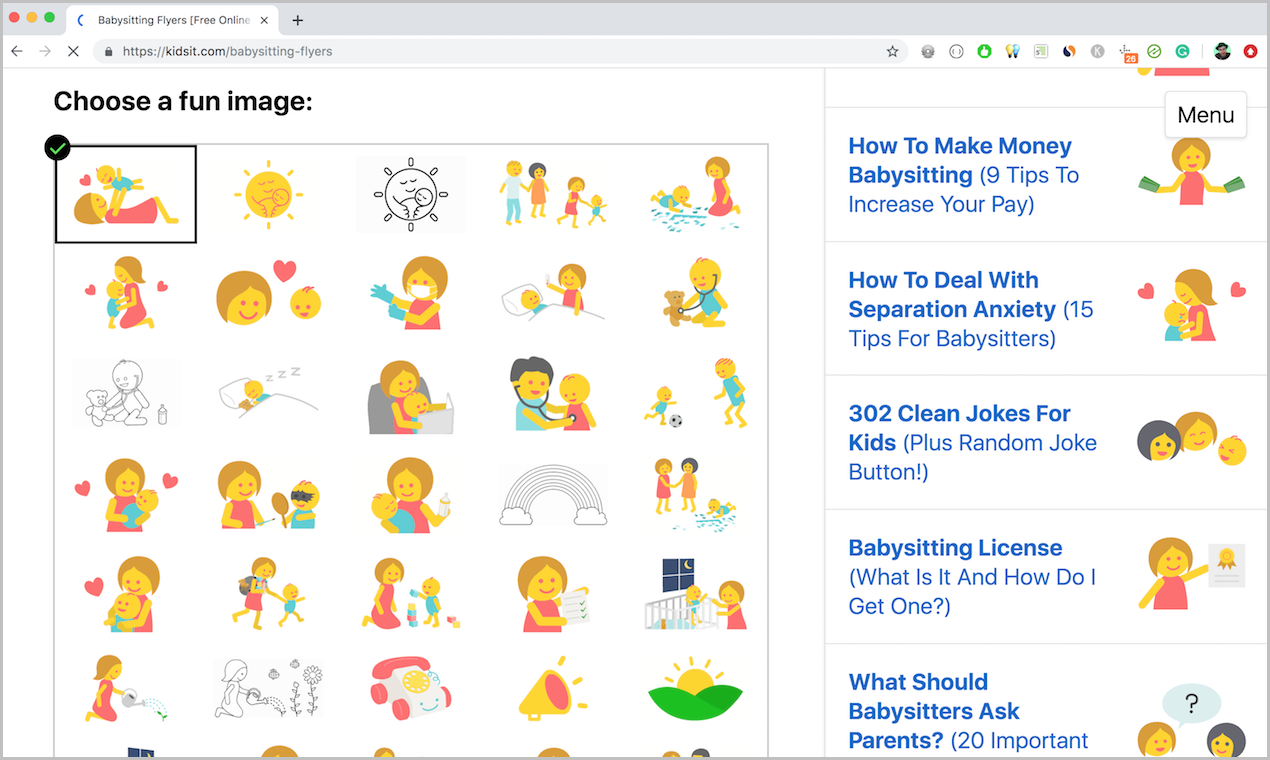Select the two sitters watching baby swim
The height and width of the screenshot is (760, 1270).
pos(696,495)
